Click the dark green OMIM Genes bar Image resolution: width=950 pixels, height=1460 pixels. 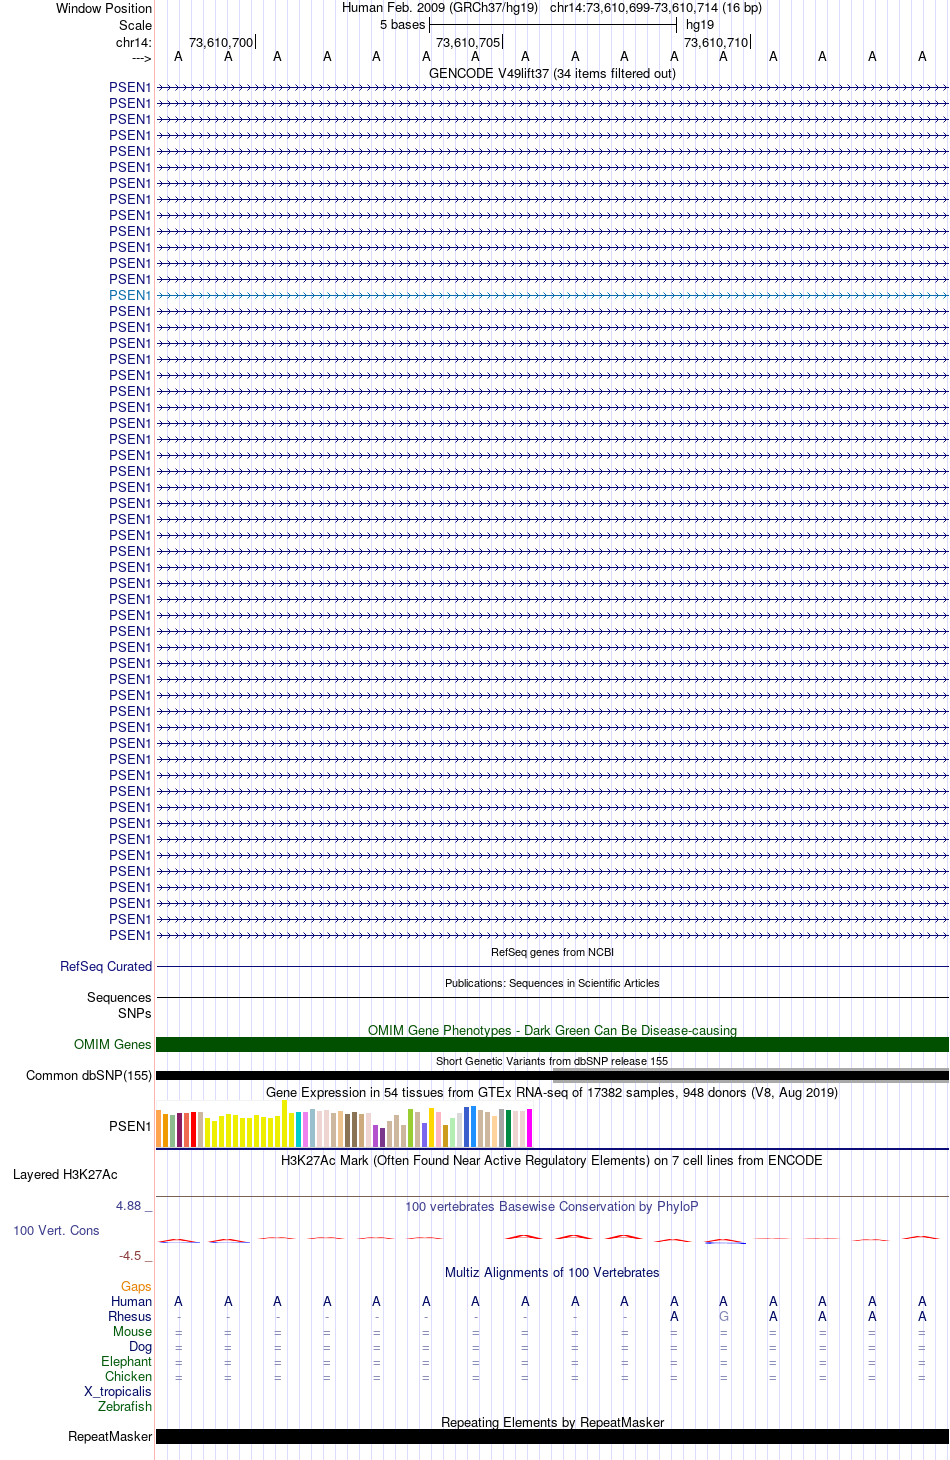(x=552, y=1044)
